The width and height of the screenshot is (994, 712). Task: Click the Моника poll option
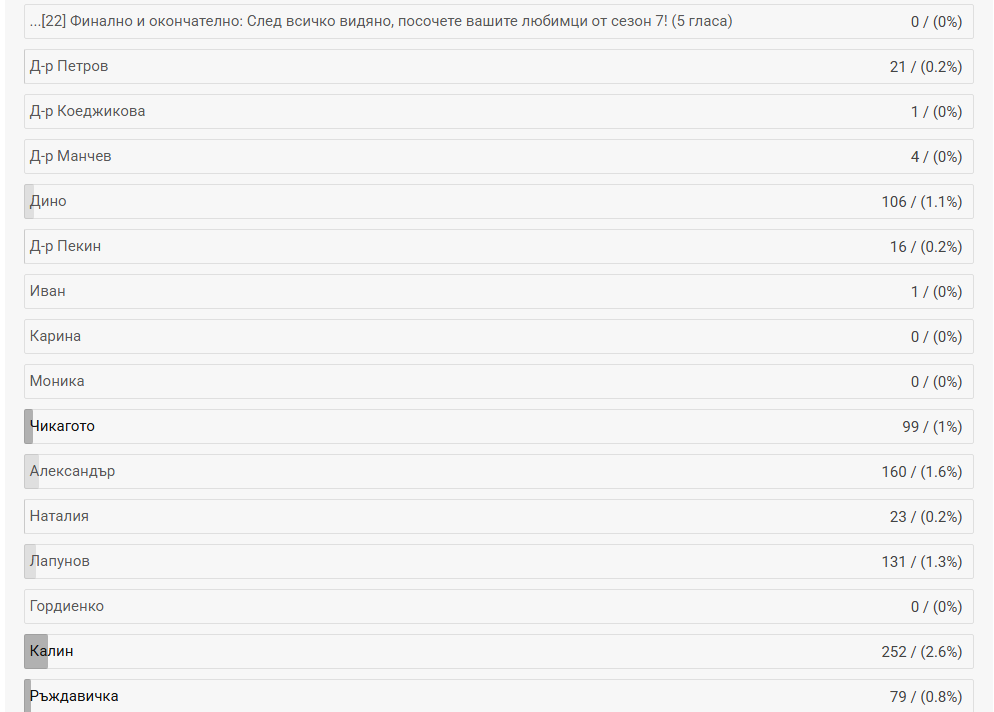coord(57,381)
